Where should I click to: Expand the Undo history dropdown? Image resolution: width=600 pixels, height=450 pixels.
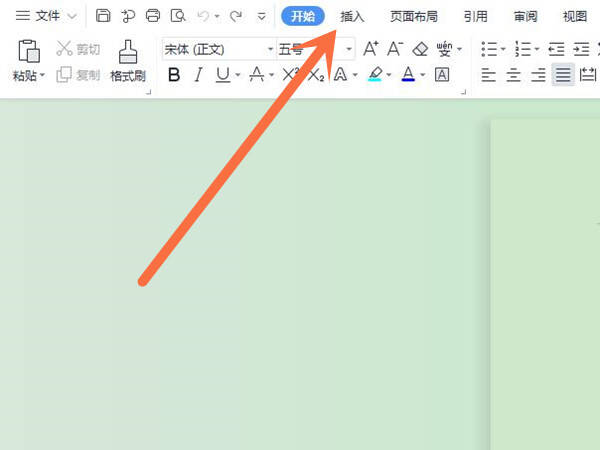click(x=217, y=16)
